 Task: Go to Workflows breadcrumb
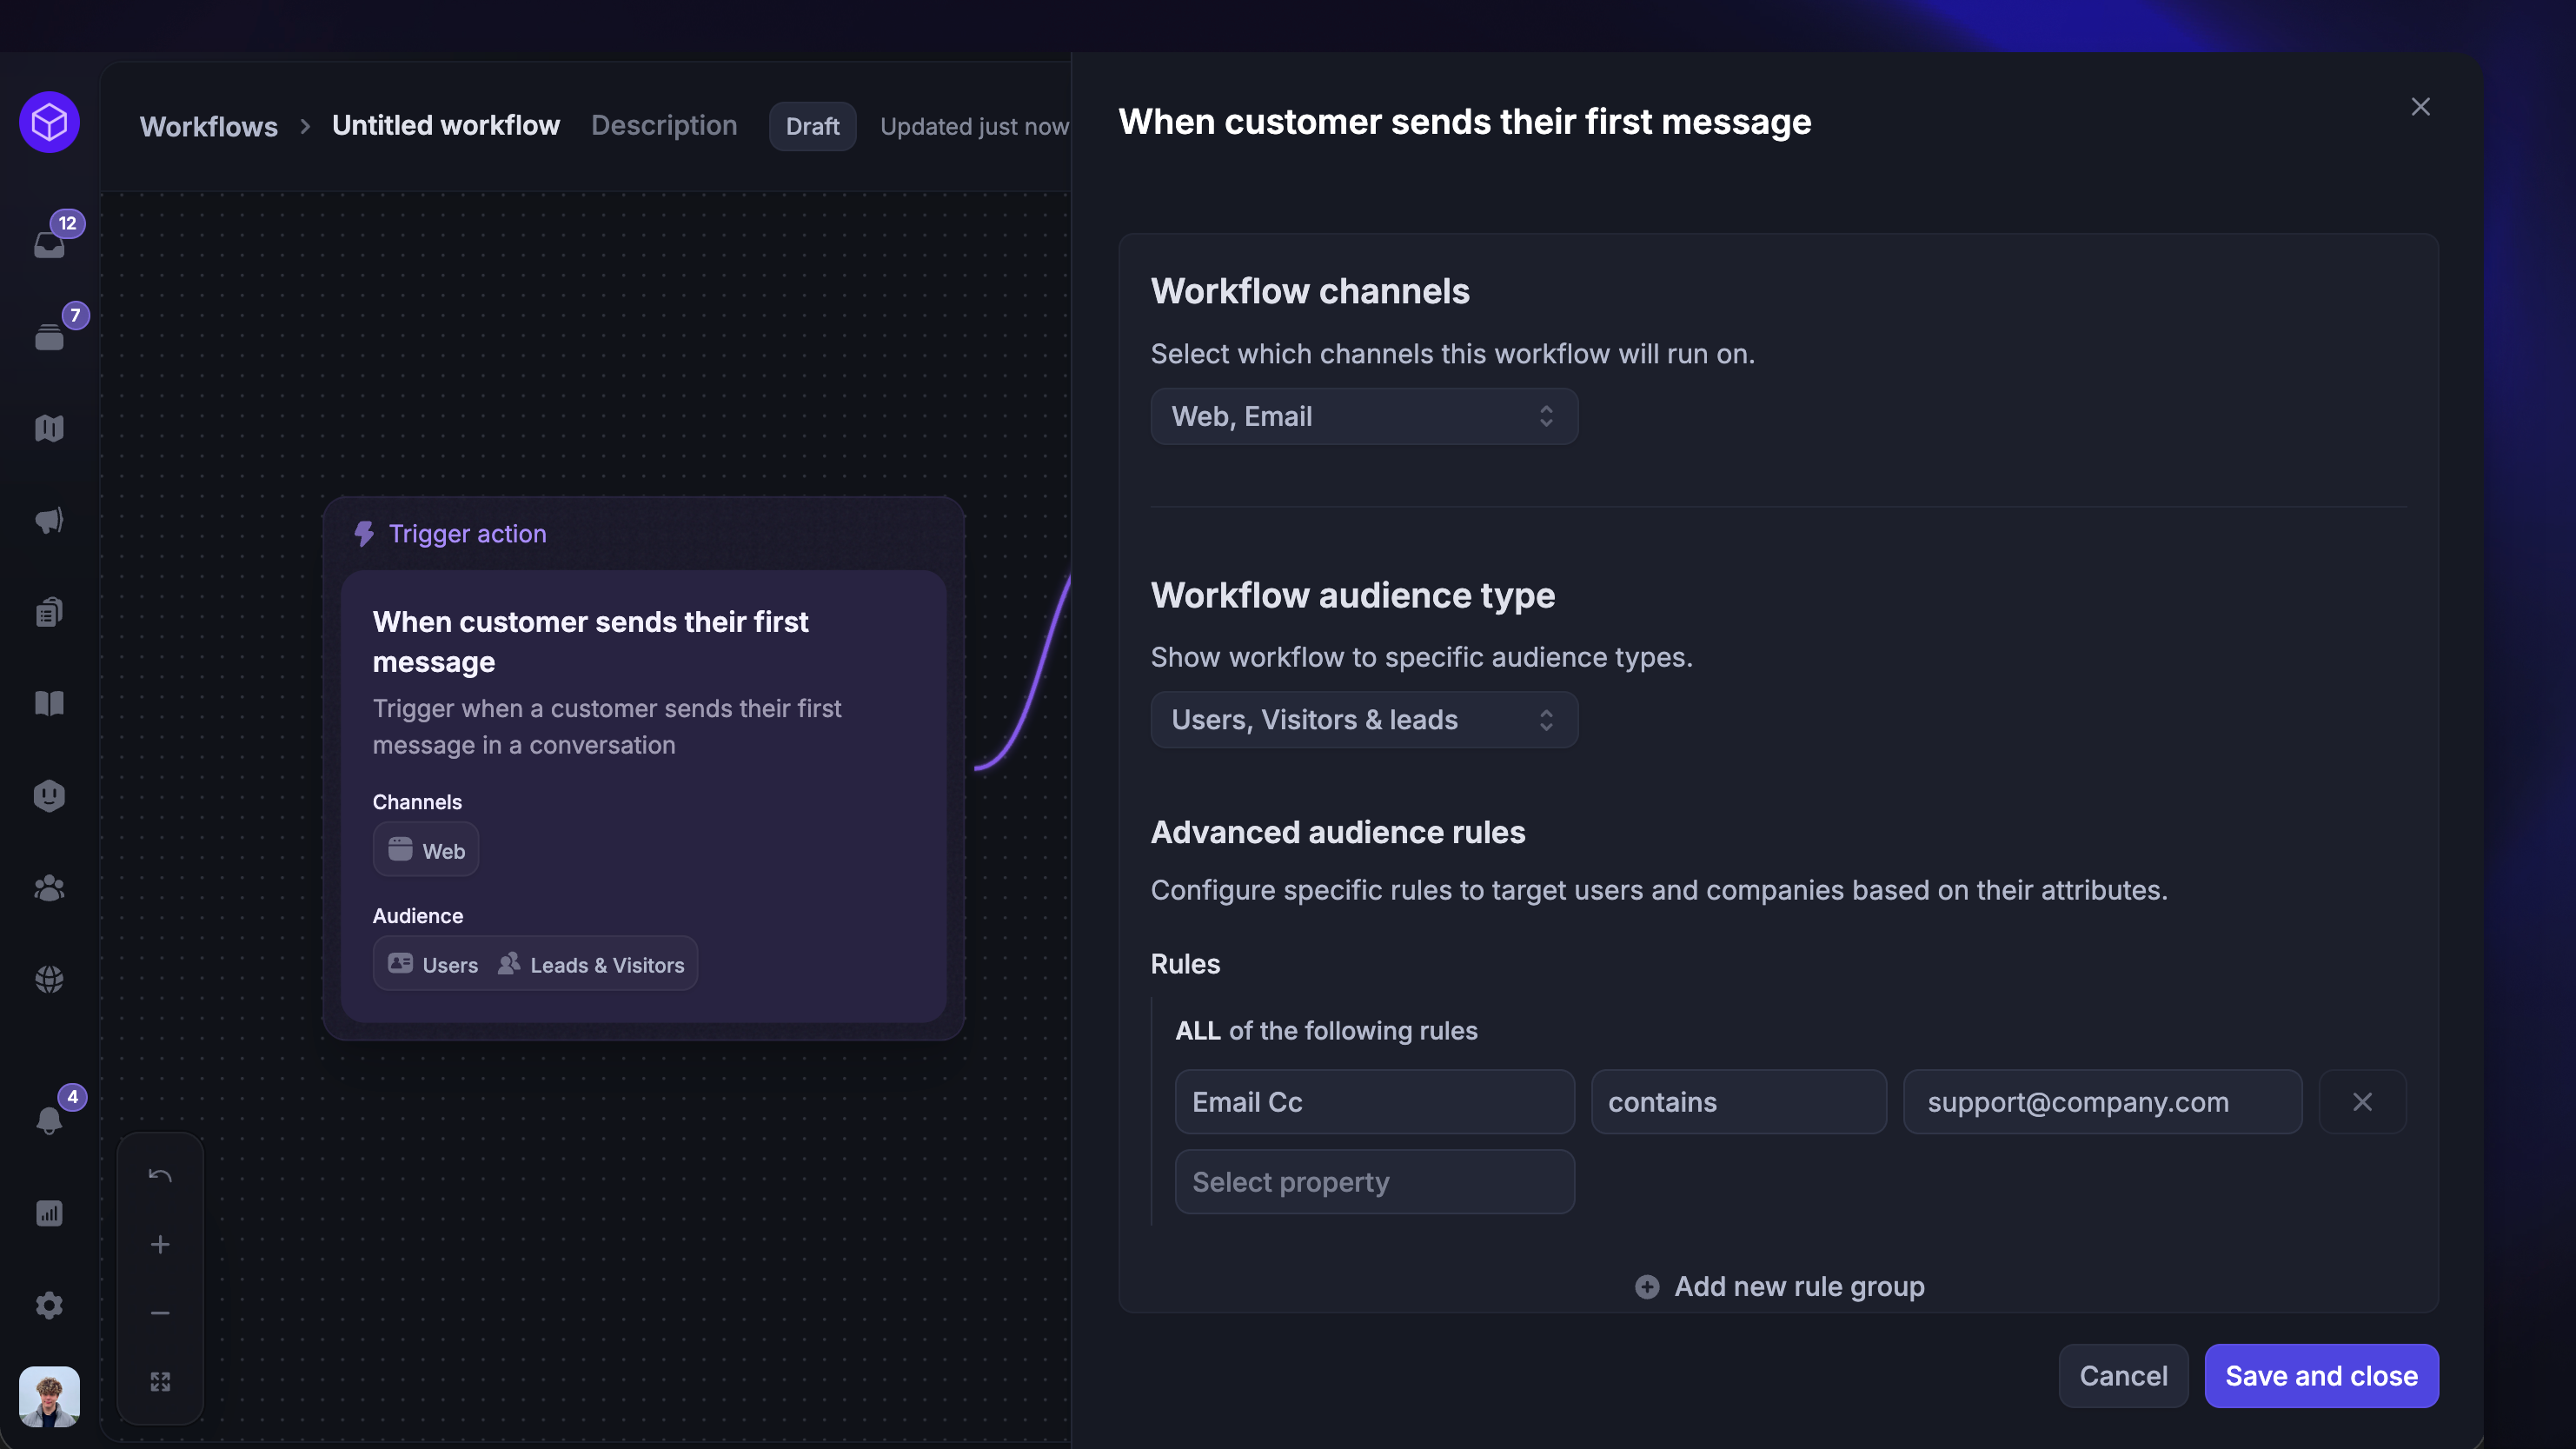[209, 126]
